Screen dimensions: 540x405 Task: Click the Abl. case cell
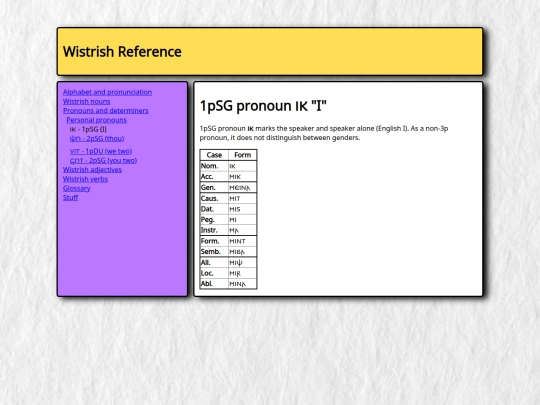tap(214, 284)
